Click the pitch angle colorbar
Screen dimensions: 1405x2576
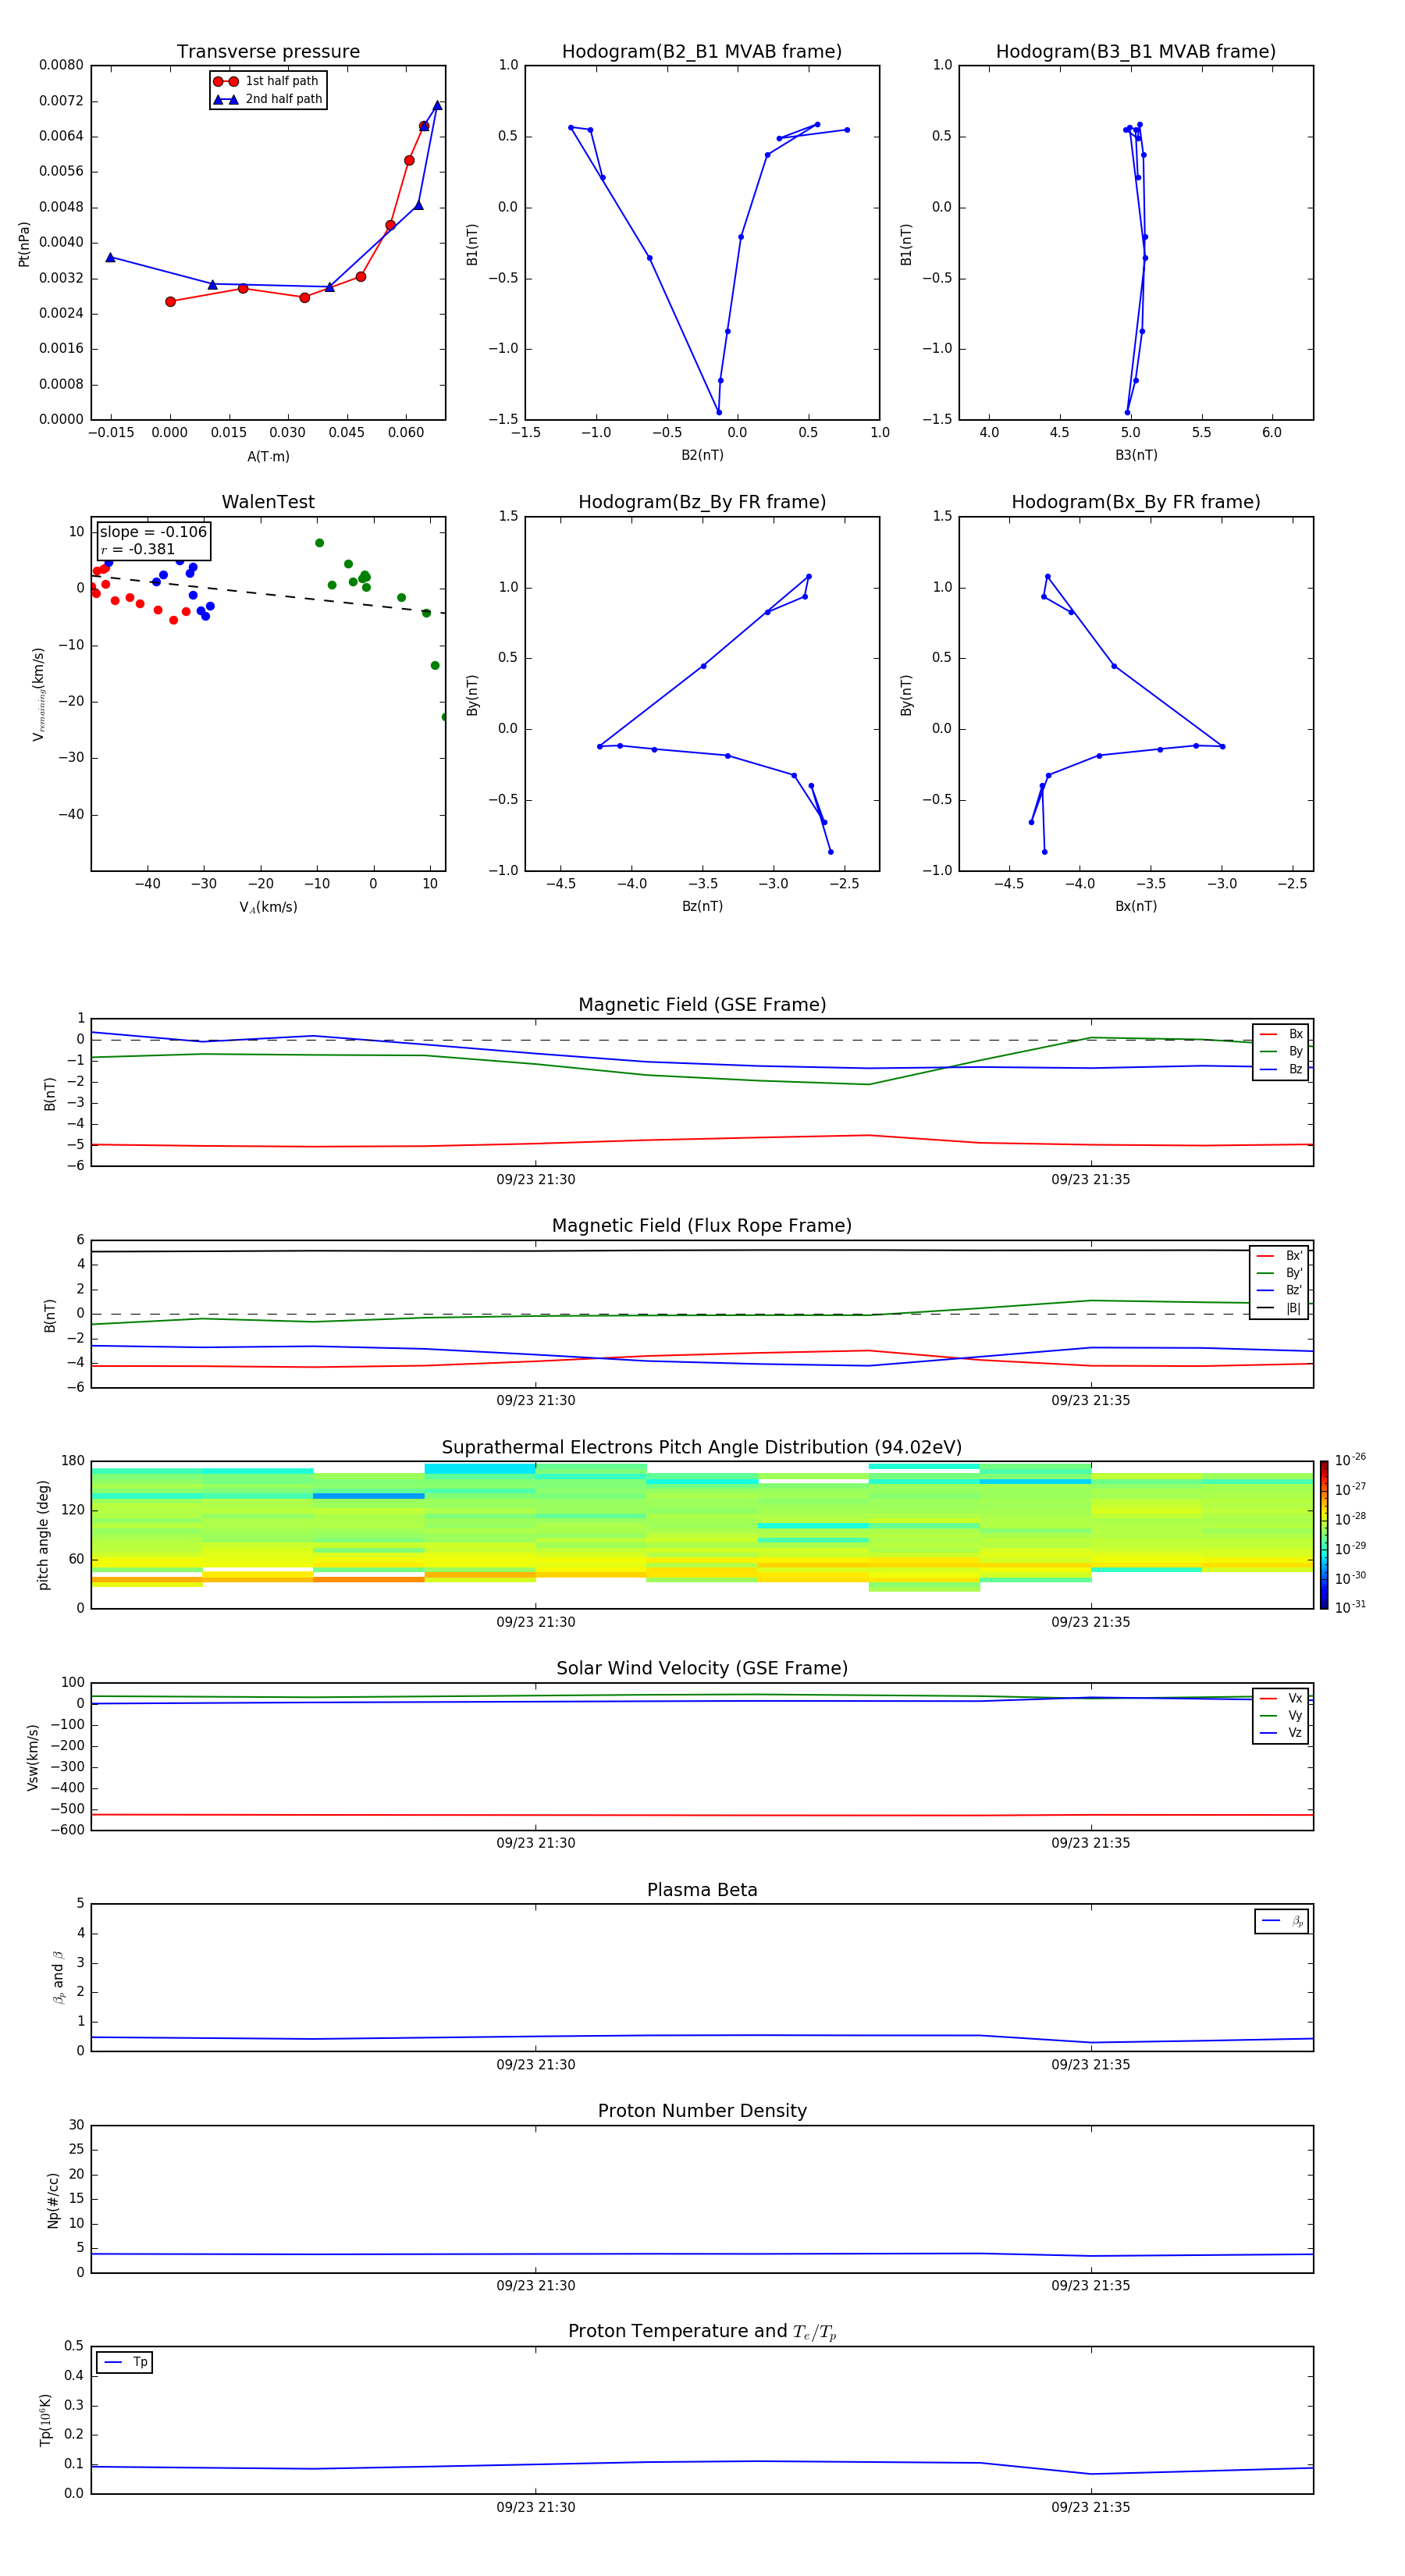(1323, 1535)
